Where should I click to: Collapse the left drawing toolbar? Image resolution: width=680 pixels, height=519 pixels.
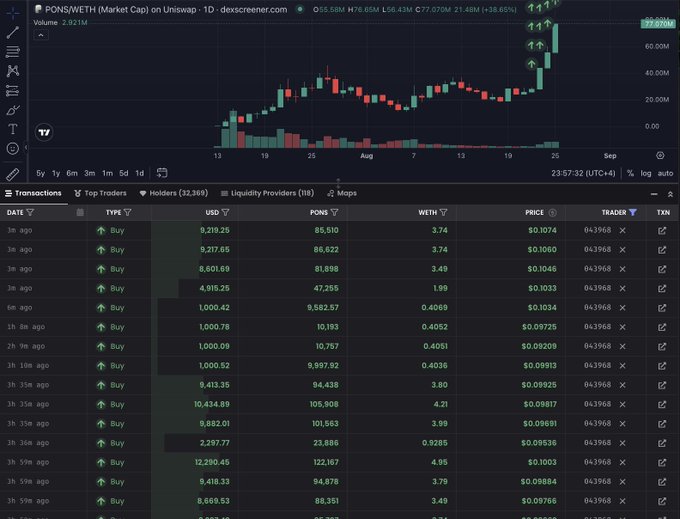click(x=26, y=147)
